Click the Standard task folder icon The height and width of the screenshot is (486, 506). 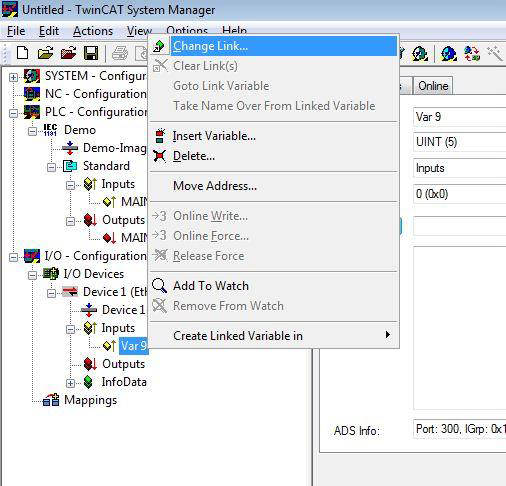tap(70, 166)
